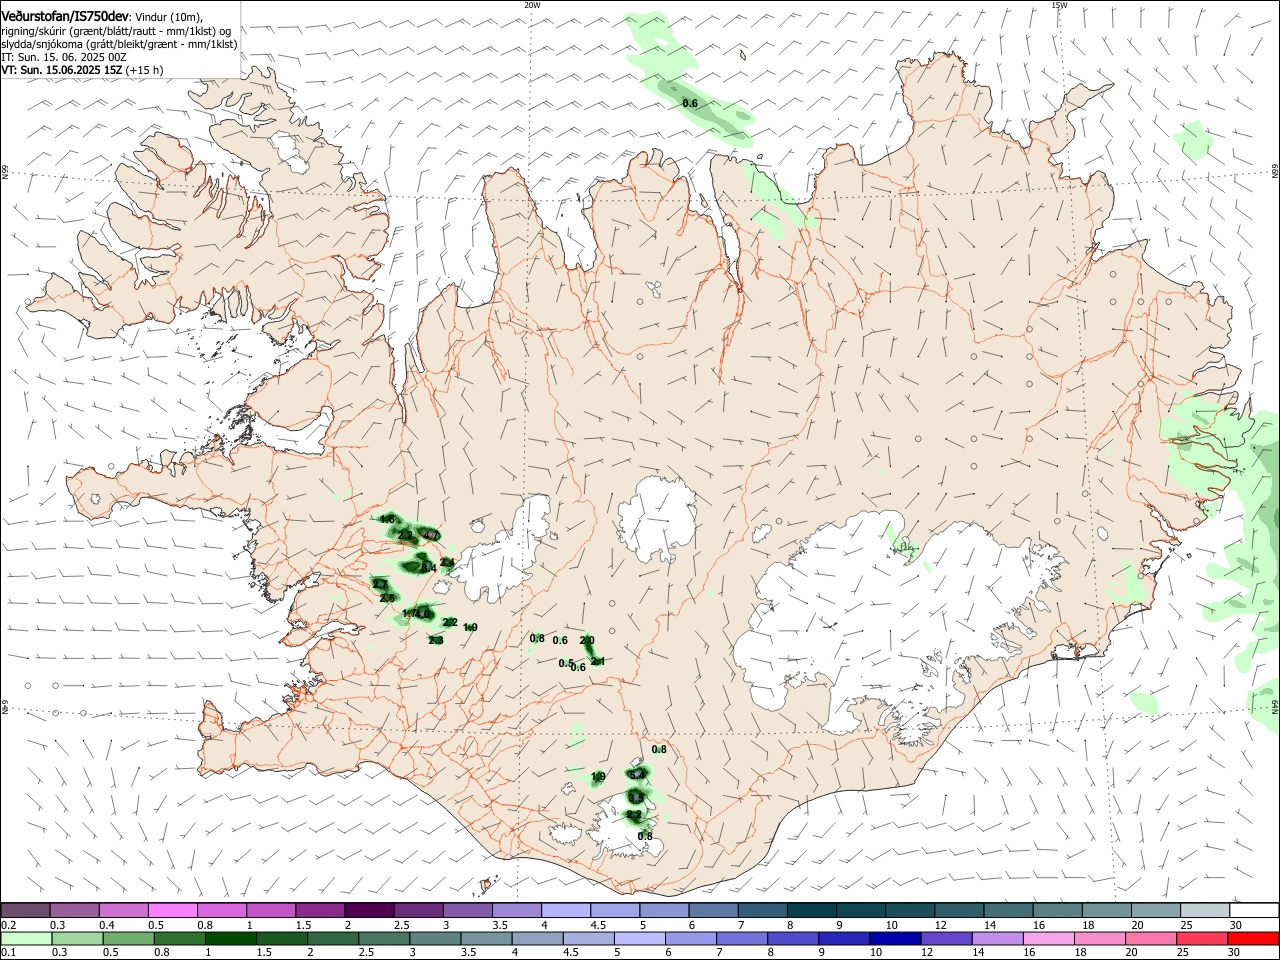Click the lower legend swatch between 7 and 8
The width and height of the screenshot is (1280, 960).
(x=741, y=938)
